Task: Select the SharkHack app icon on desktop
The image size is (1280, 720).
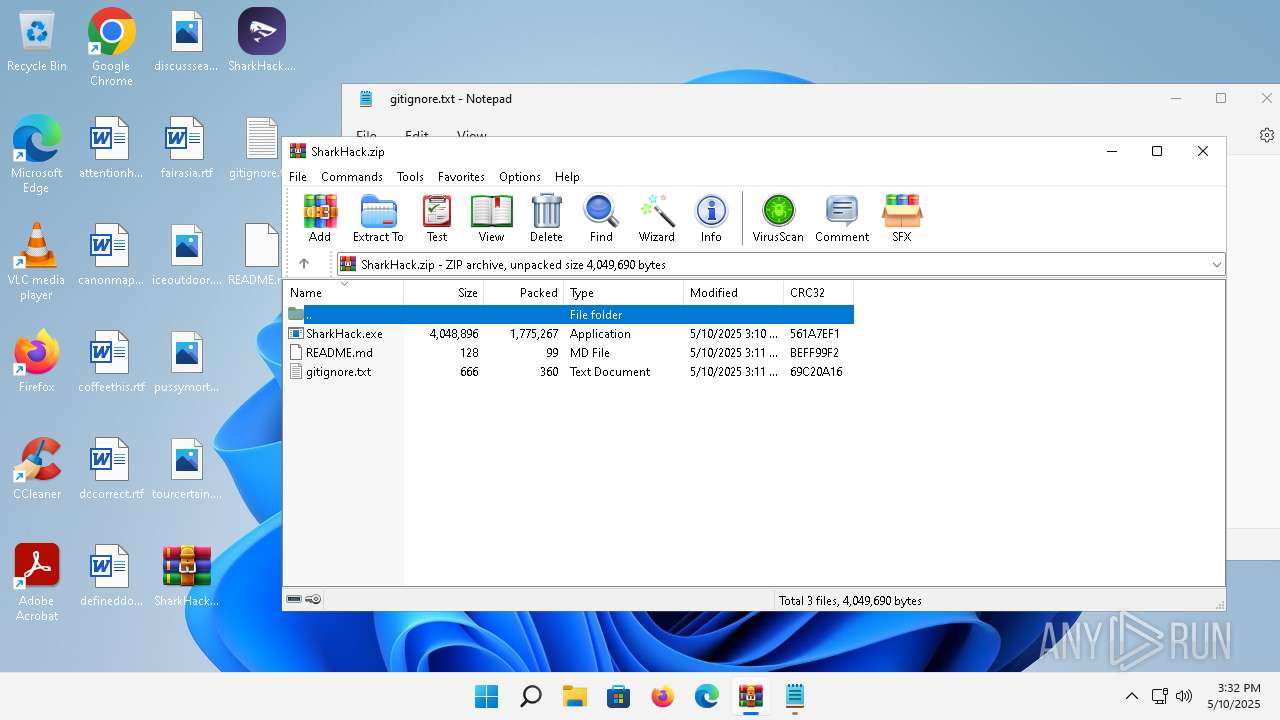Action: 262,42
